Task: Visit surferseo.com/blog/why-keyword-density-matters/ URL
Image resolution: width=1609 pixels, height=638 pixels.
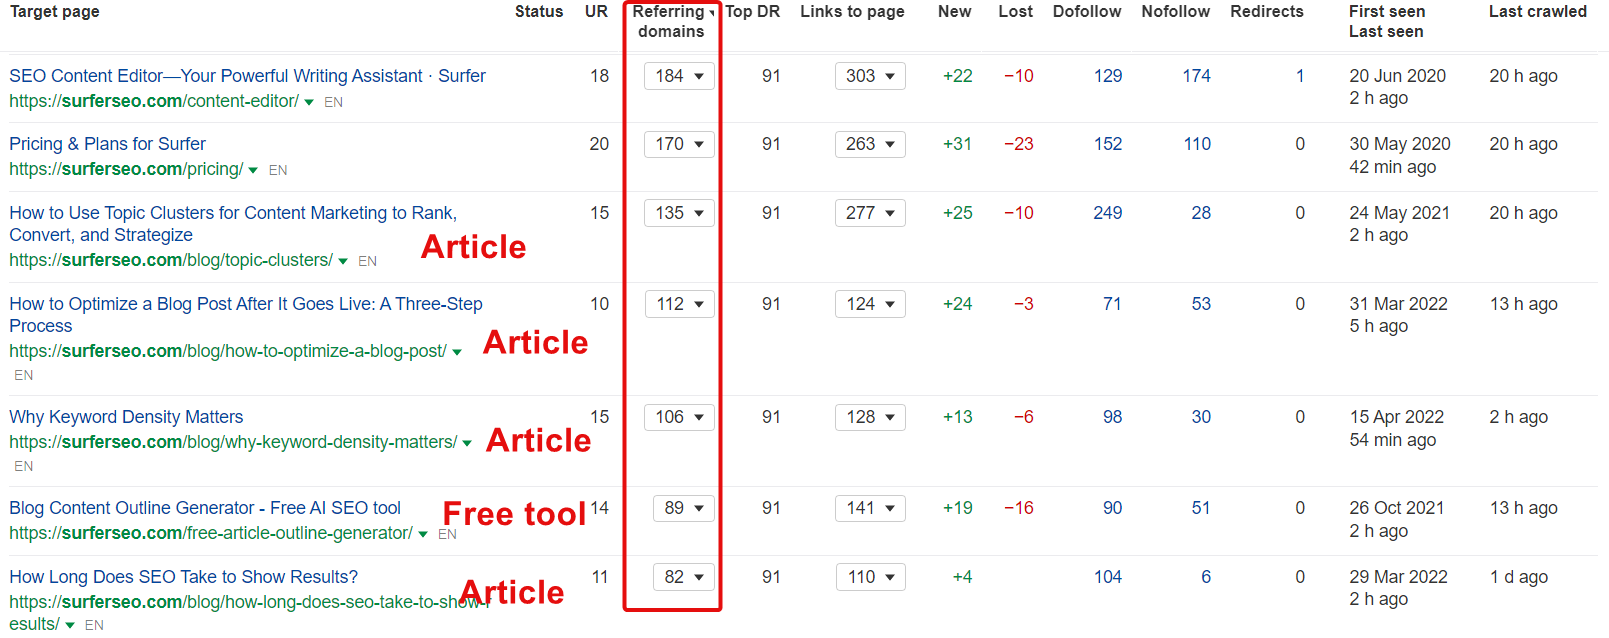Action: pos(233,442)
